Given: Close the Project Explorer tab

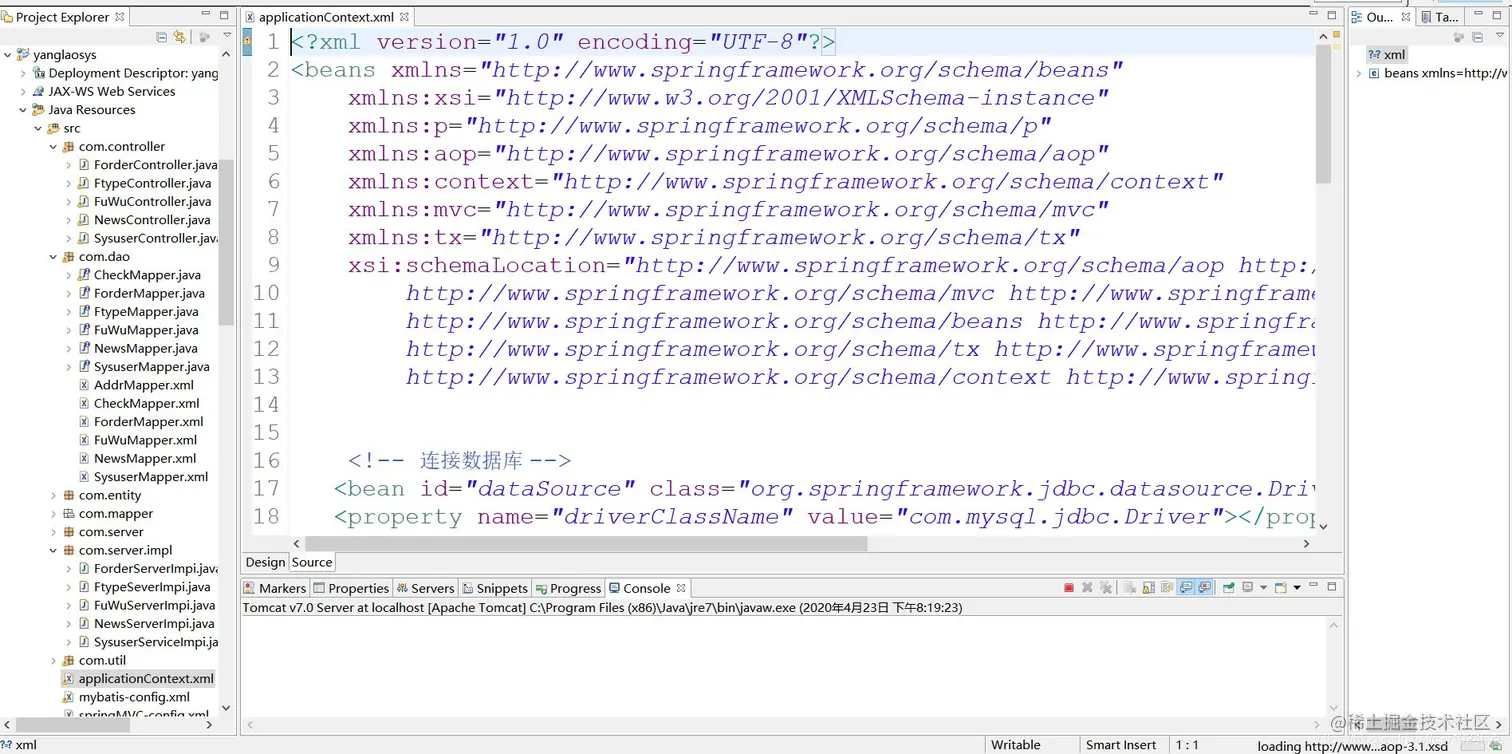Looking at the screenshot, I should point(120,17).
